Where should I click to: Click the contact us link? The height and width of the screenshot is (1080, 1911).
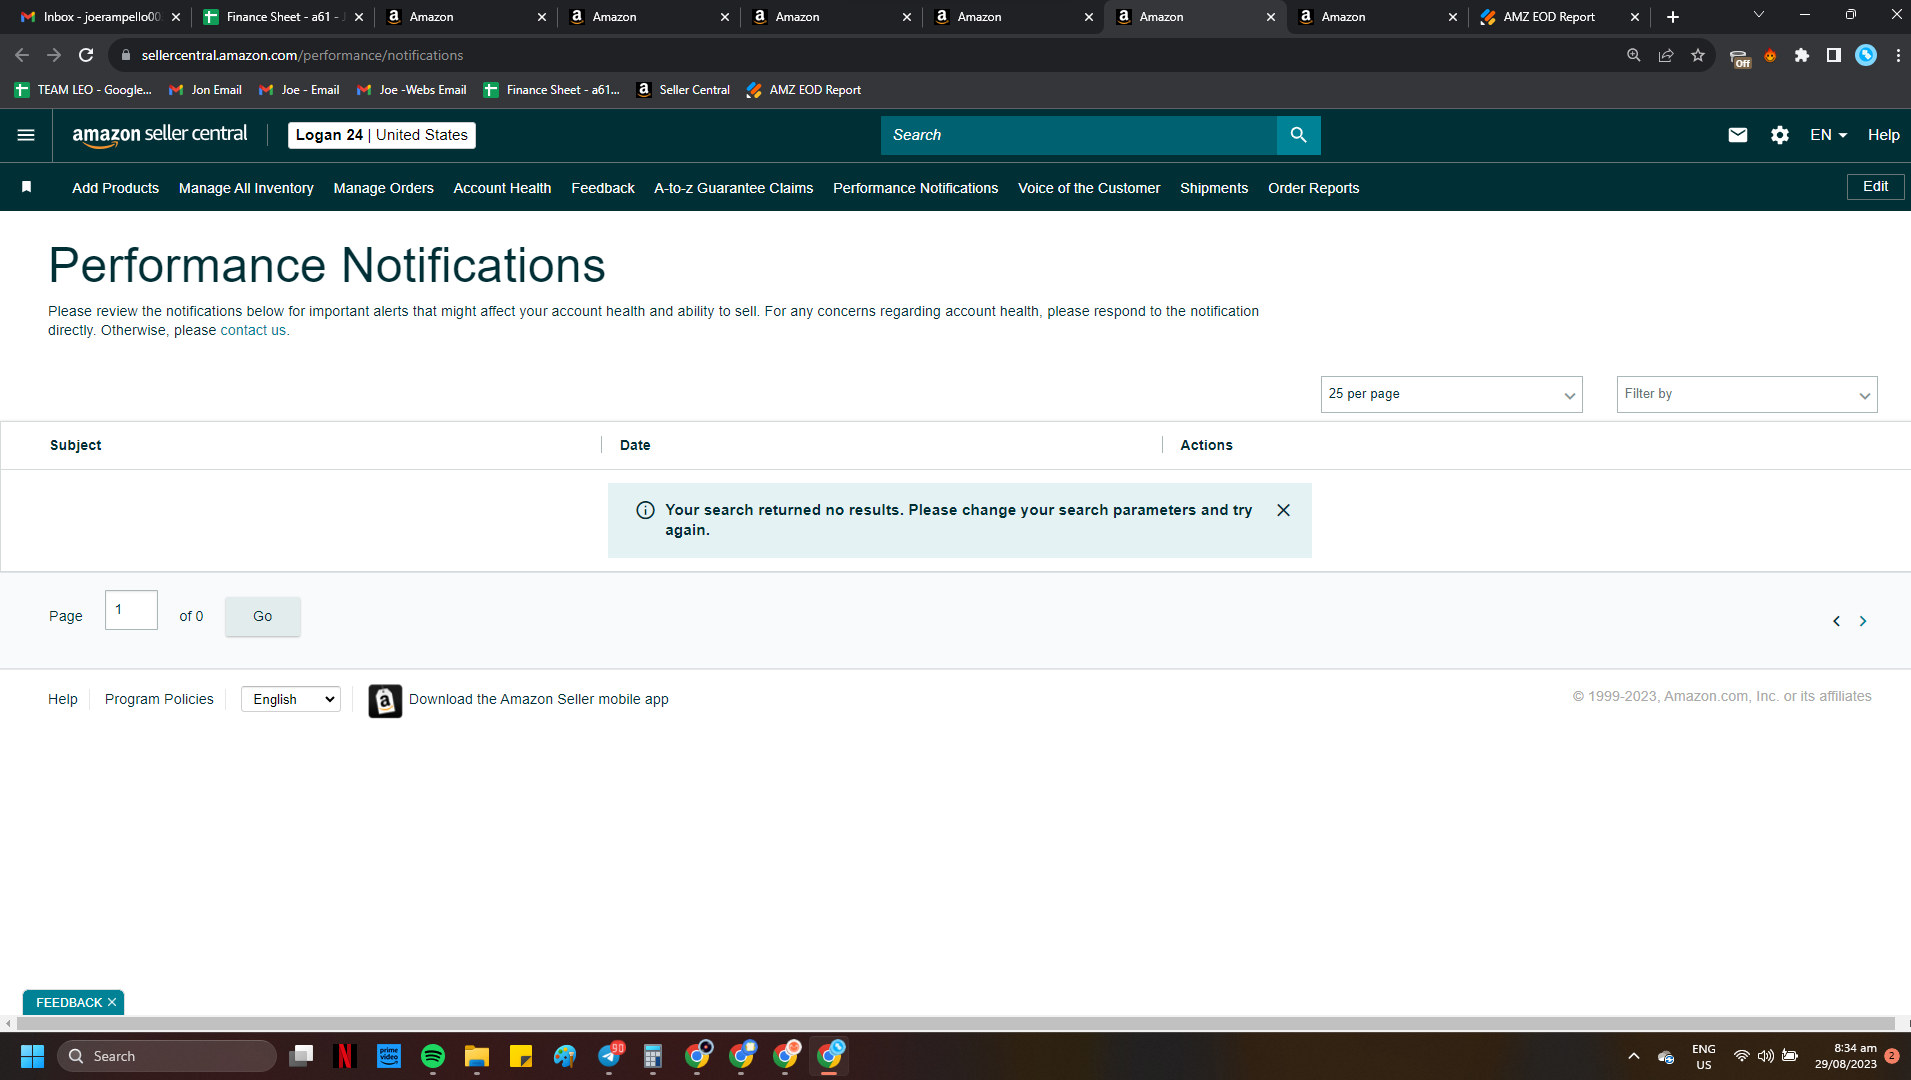click(253, 330)
